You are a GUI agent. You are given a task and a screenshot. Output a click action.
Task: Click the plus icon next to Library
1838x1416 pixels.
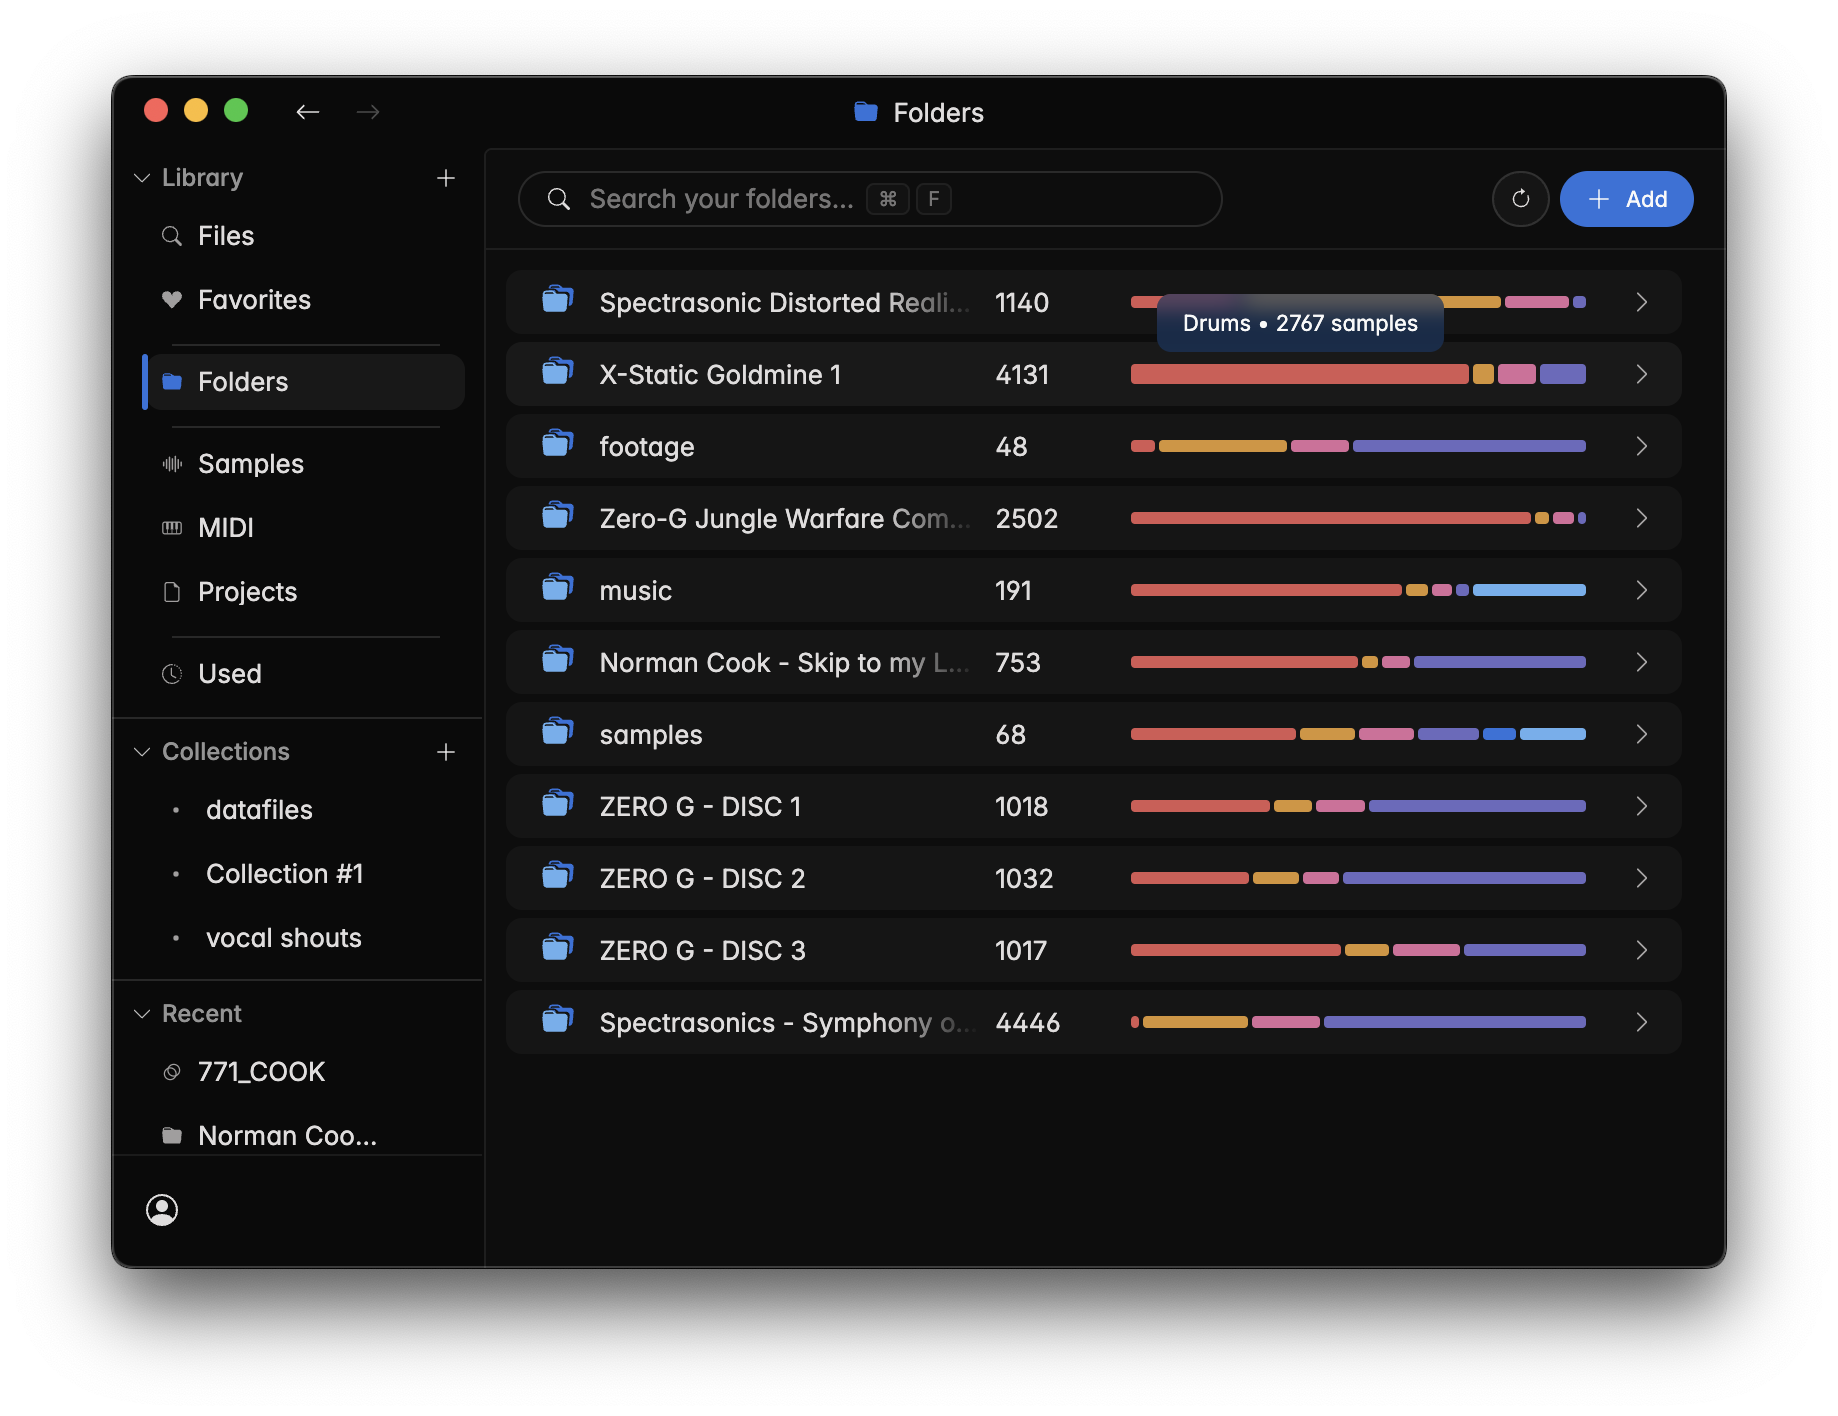click(x=446, y=178)
